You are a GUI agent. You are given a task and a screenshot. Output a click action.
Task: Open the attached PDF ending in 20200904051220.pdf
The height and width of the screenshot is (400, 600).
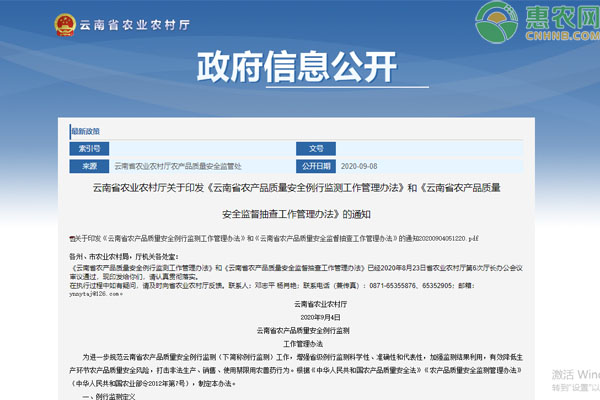tap(276, 238)
